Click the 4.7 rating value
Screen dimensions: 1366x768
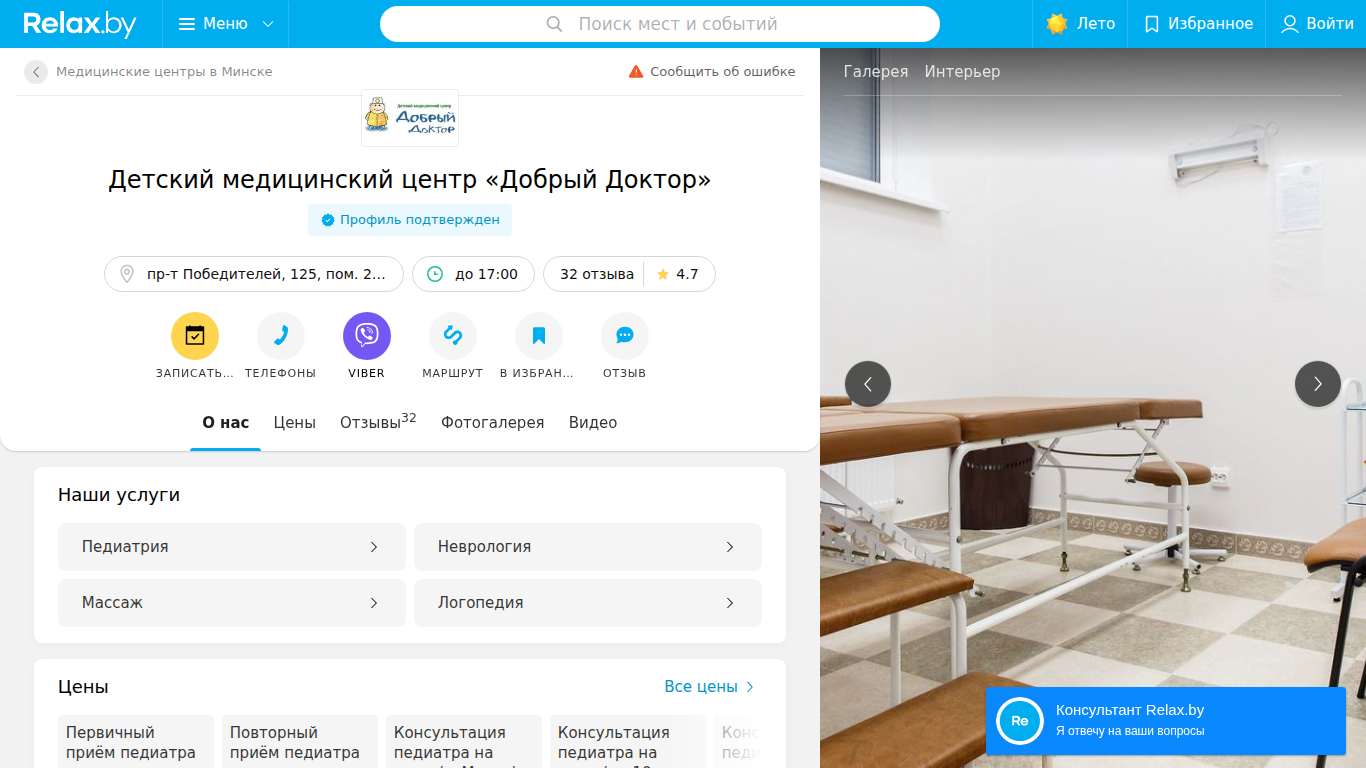(x=687, y=274)
